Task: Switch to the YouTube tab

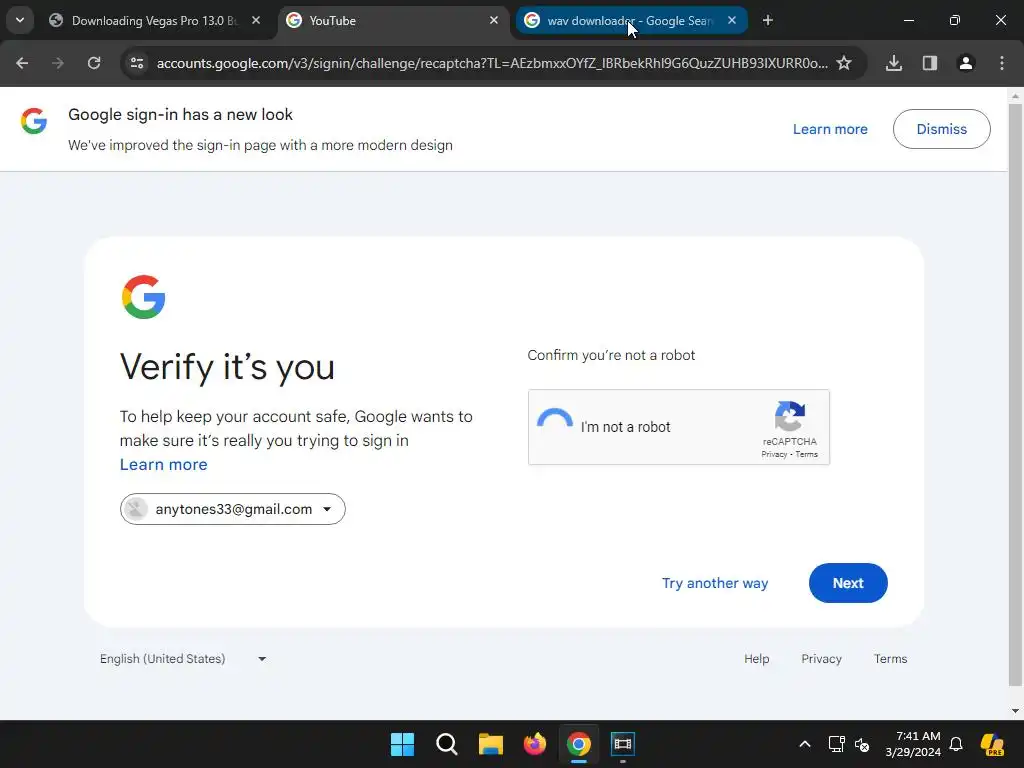Action: tap(394, 21)
